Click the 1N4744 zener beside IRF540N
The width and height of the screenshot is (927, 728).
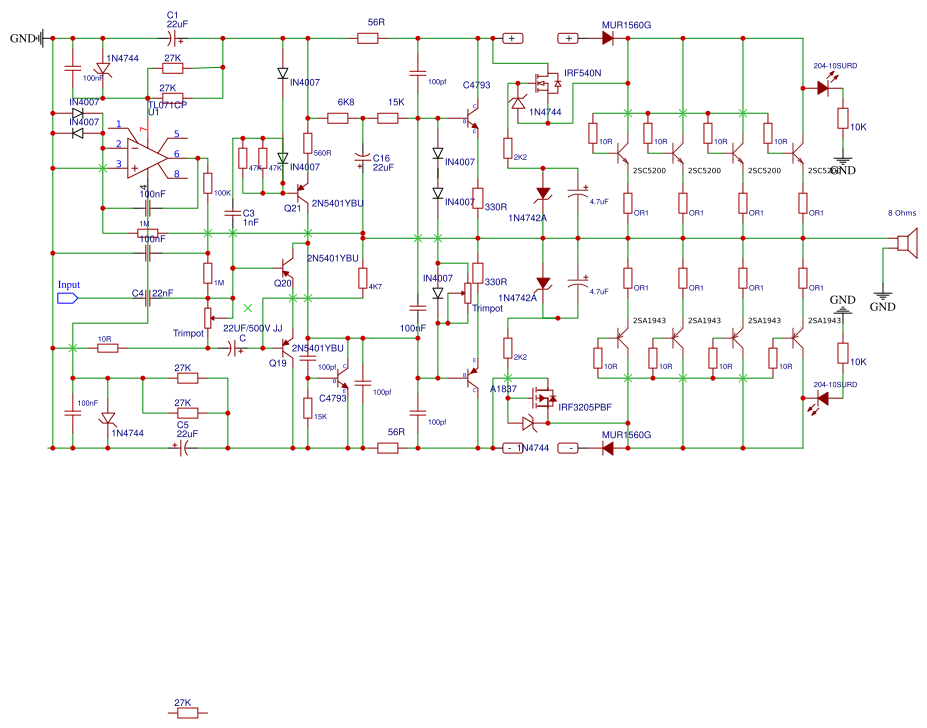(x=518, y=102)
